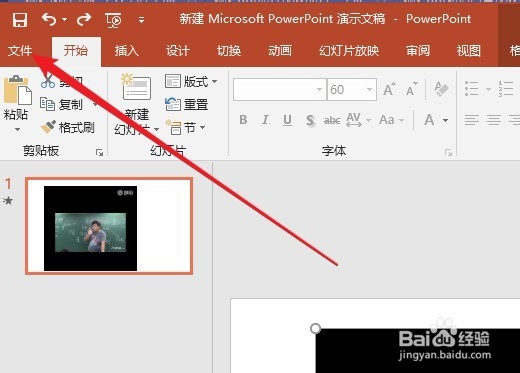Click the clear all formatting icon
Viewport: 520px width, 373px height.
point(441,89)
